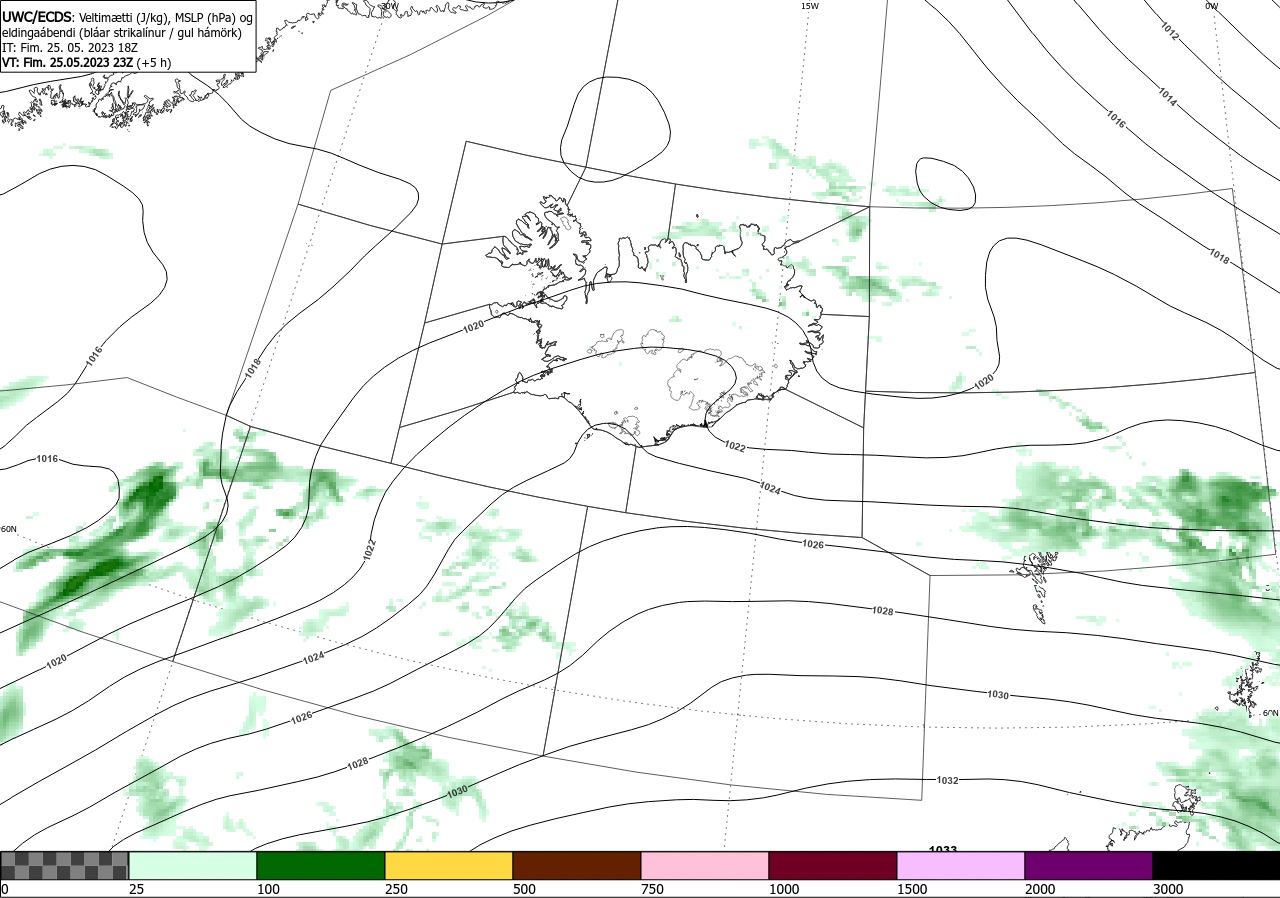Image resolution: width=1280 pixels, height=898 pixels.
Task: Click the "1000" legend value
Action: coord(785,889)
